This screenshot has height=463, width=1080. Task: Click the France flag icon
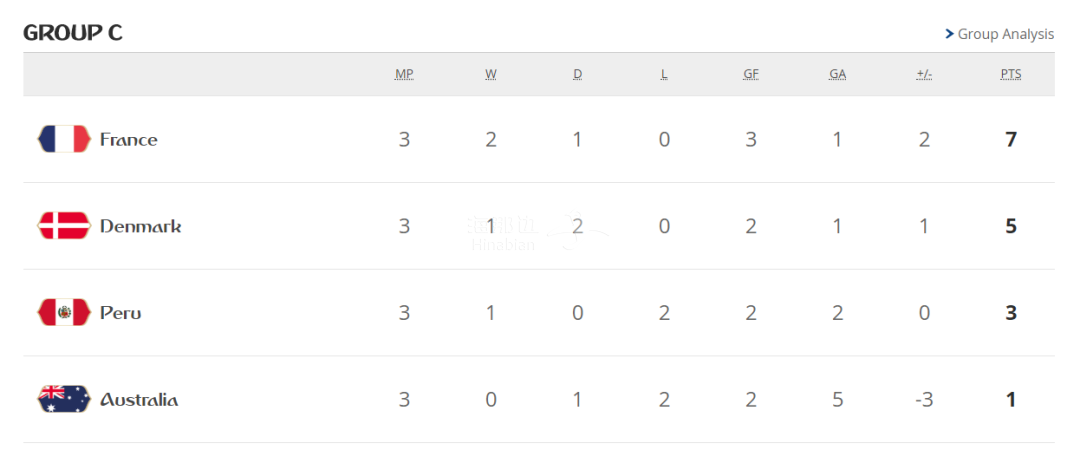(64, 139)
